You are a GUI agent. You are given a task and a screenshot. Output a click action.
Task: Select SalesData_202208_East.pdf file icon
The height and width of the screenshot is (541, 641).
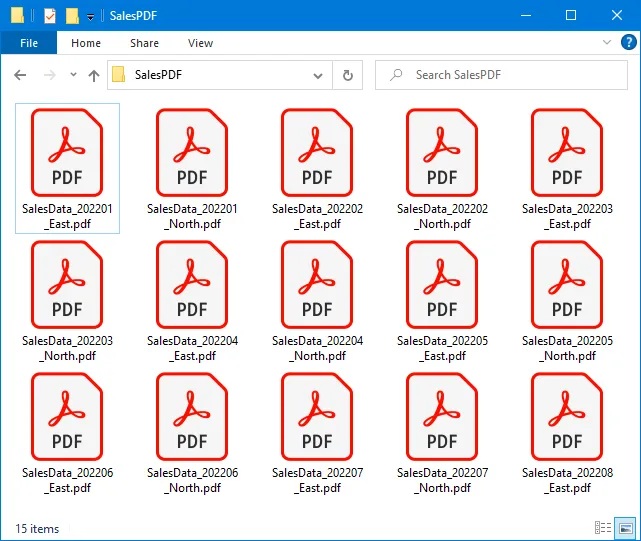[x=567, y=416]
